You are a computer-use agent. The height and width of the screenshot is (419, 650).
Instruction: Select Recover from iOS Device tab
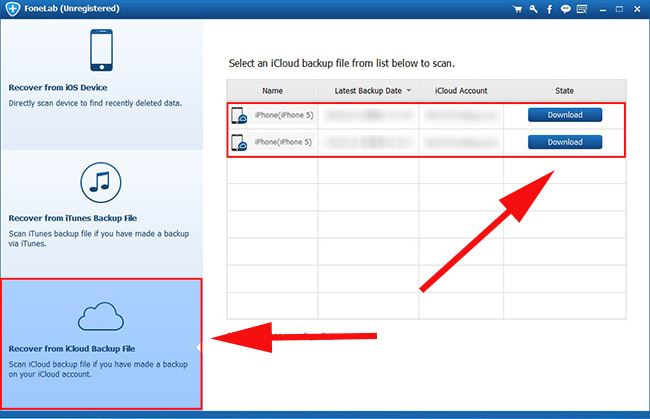coord(102,85)
